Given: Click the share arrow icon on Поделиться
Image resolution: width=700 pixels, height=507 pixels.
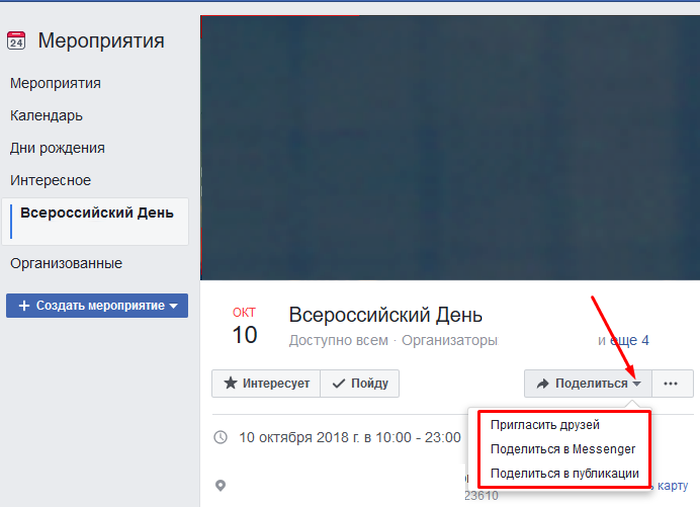Looking at the screenshot, I should (x=543, y=383).
